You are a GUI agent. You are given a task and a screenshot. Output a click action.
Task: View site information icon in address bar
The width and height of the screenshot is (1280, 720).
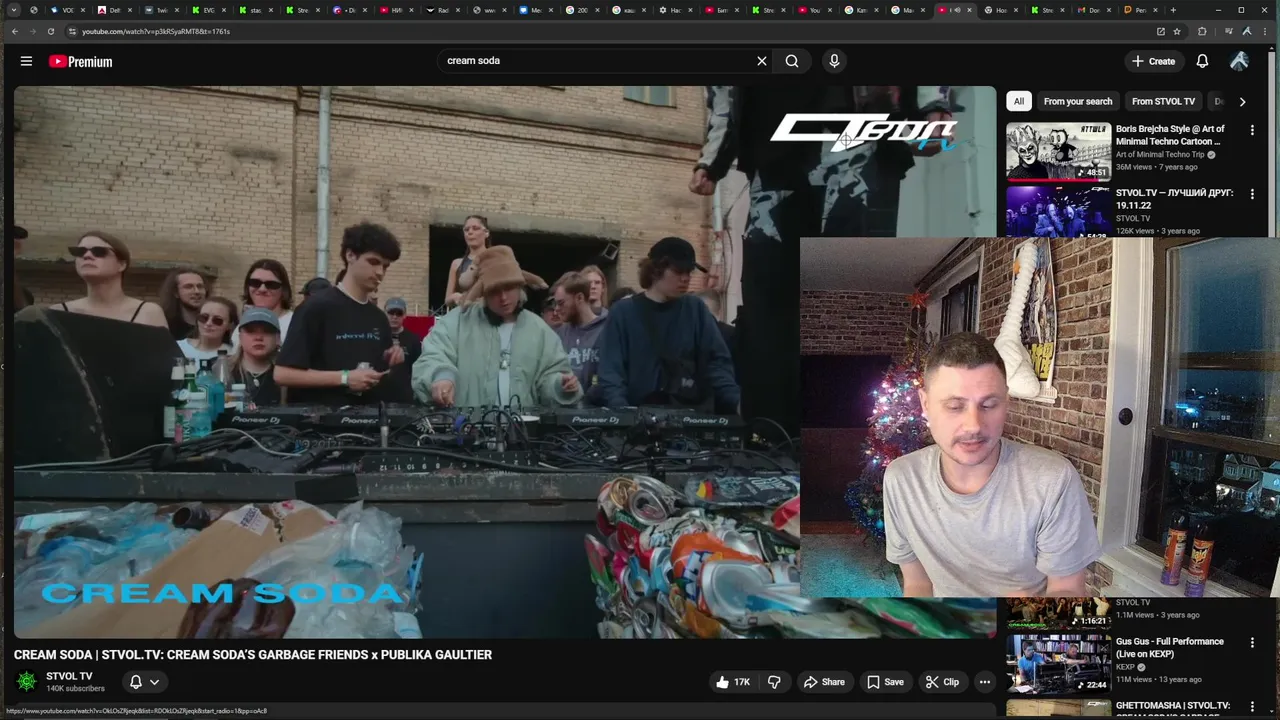pos(72,31)
